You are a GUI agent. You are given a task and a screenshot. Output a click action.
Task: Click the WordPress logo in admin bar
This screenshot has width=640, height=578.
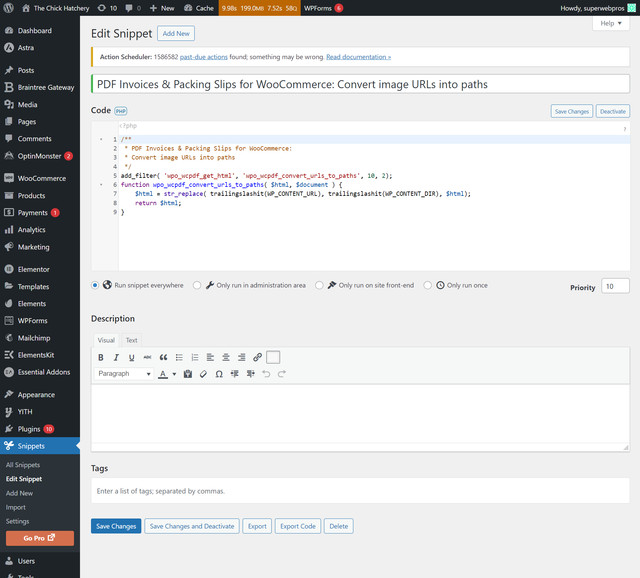tap(9, 8)
